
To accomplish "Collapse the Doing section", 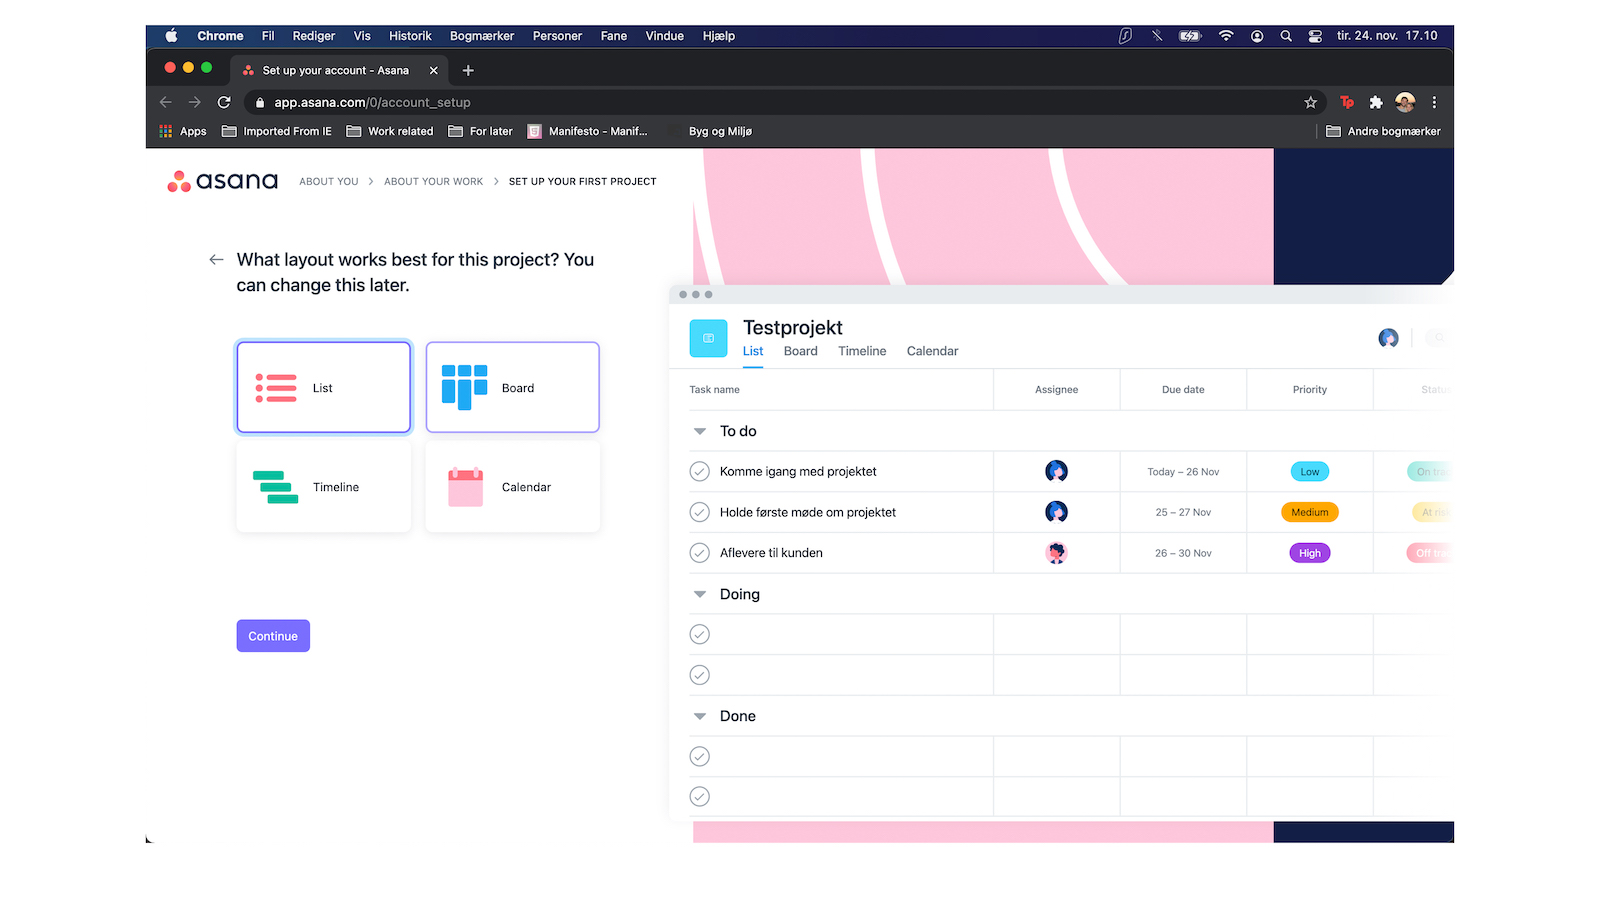I will coord(700,594).
